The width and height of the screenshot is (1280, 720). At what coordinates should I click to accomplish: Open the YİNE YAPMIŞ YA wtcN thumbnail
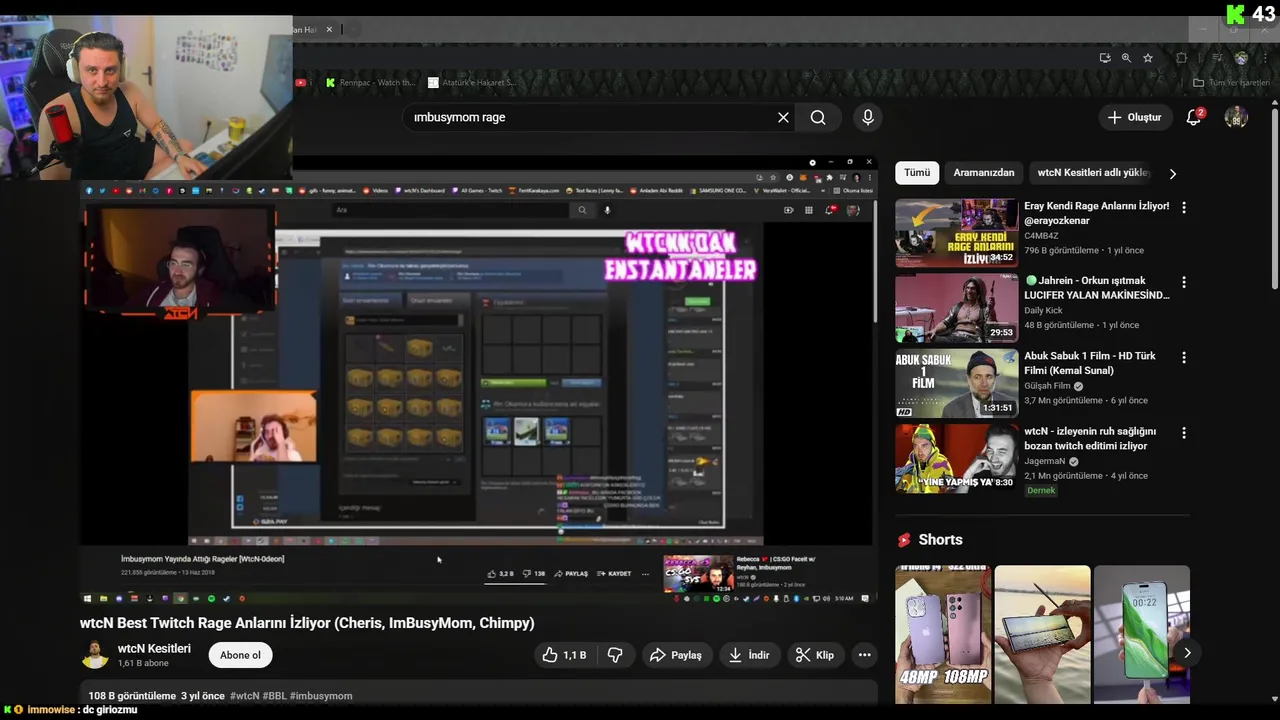pyautogui.click(x=957, y=459)
